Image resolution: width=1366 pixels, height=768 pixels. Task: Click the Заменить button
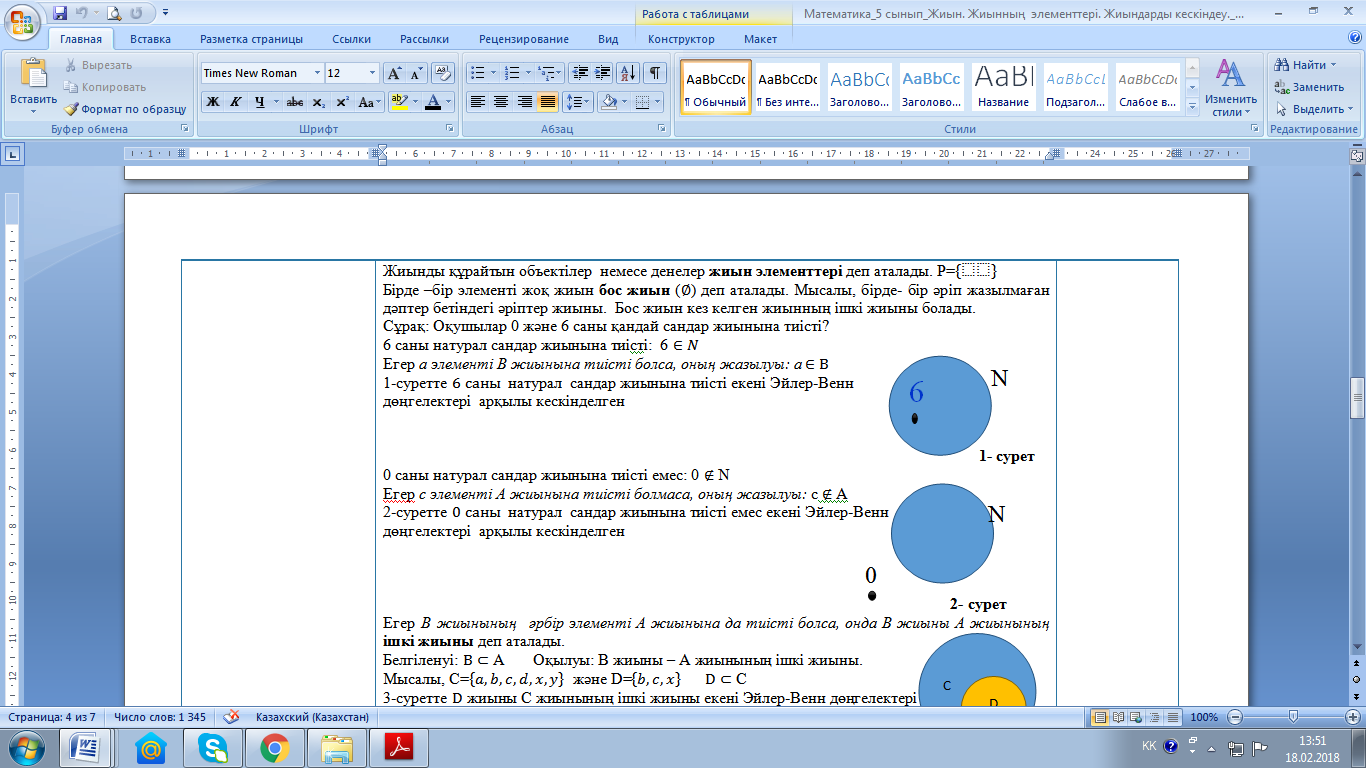[1309, 87]
